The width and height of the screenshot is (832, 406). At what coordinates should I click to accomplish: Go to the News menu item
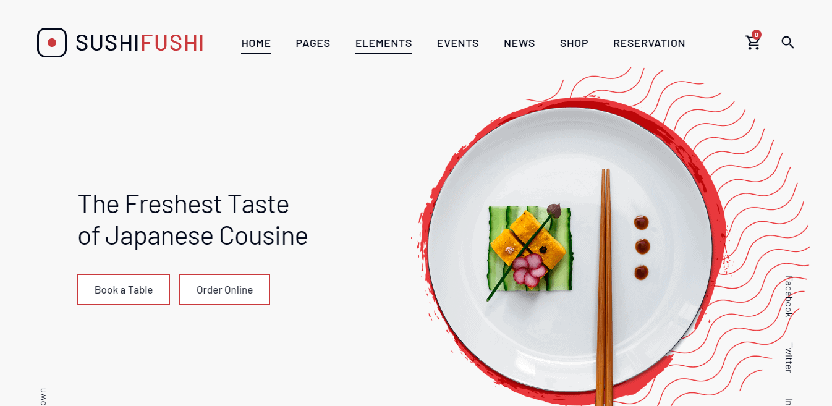[519, 44]
